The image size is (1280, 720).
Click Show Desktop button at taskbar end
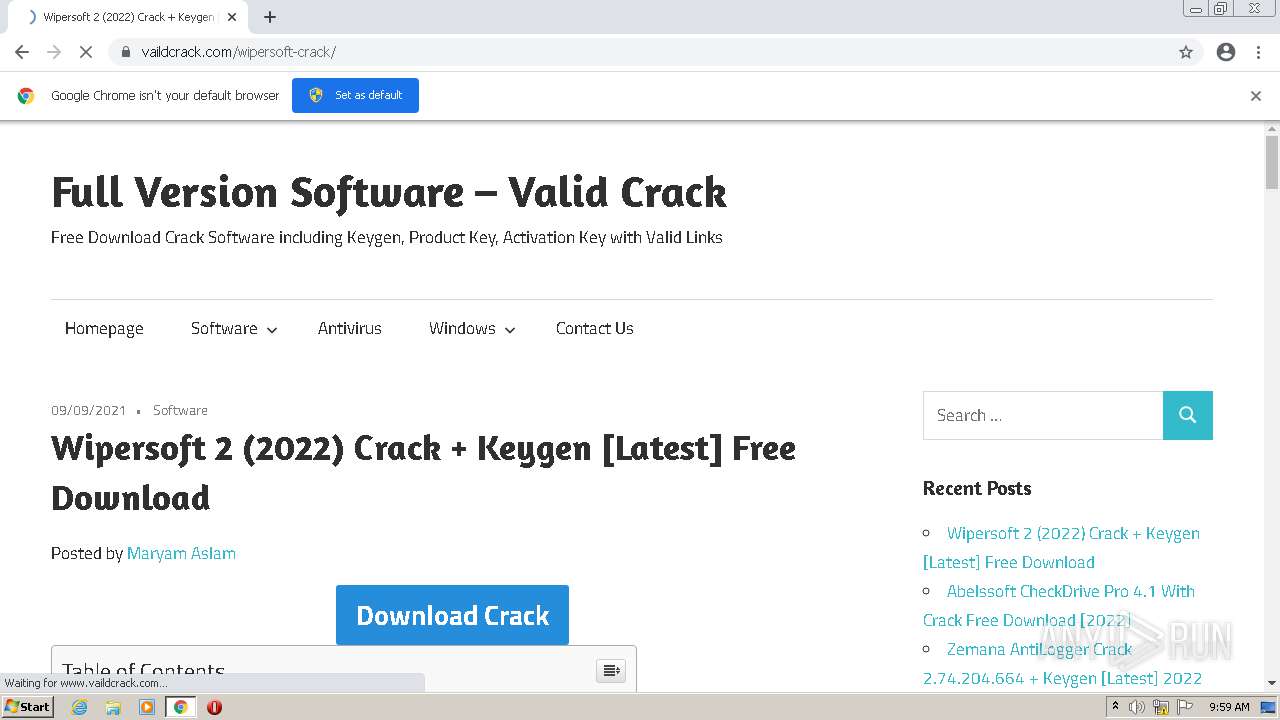point(1269,707)
